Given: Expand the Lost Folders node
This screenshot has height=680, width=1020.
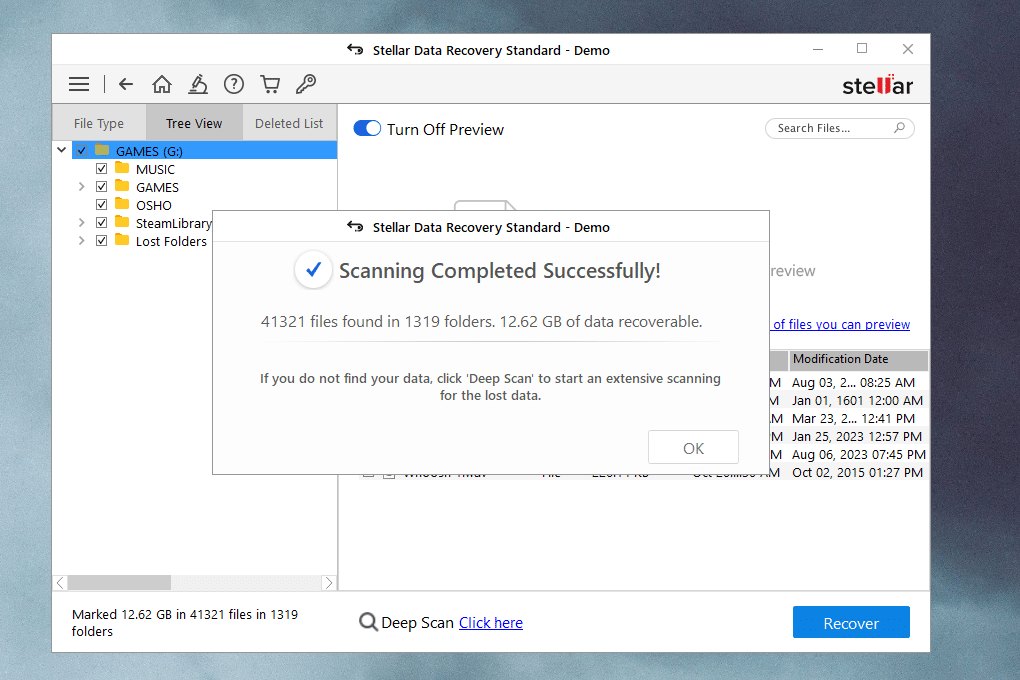Looking at the screenshot, I should click(x=81, y=241).
